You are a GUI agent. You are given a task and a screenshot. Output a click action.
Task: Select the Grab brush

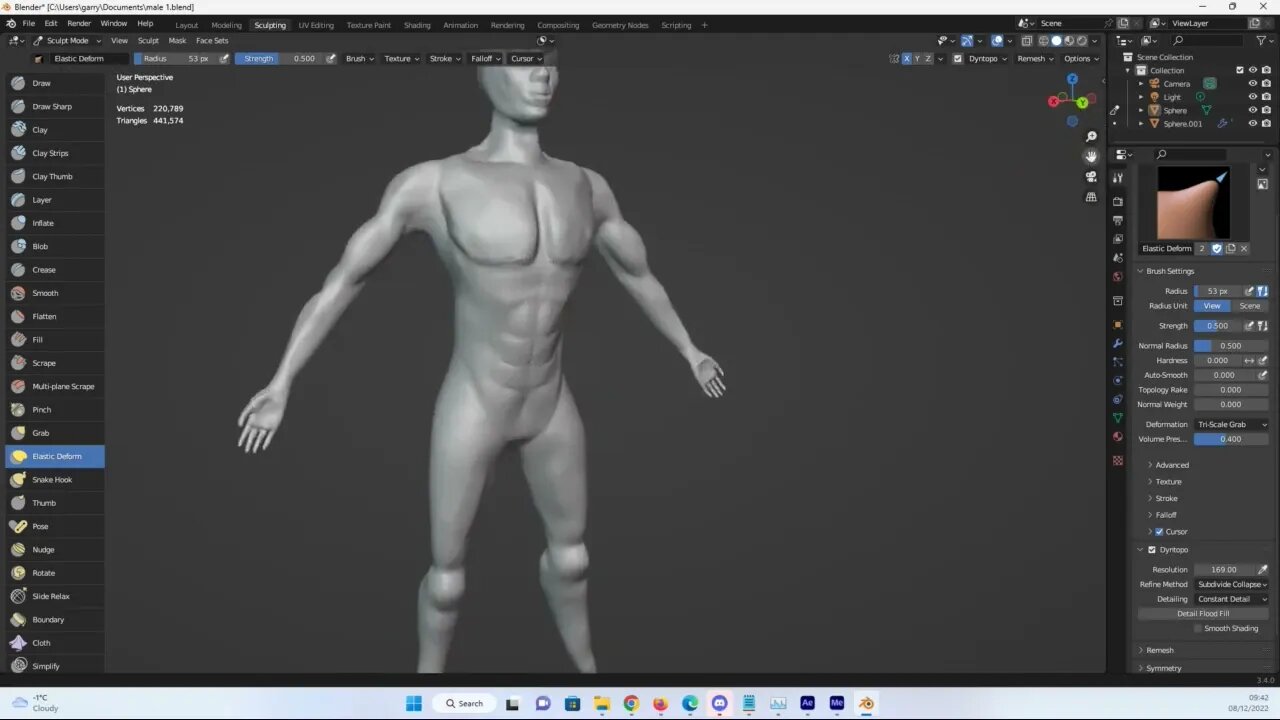coord(55,433)
